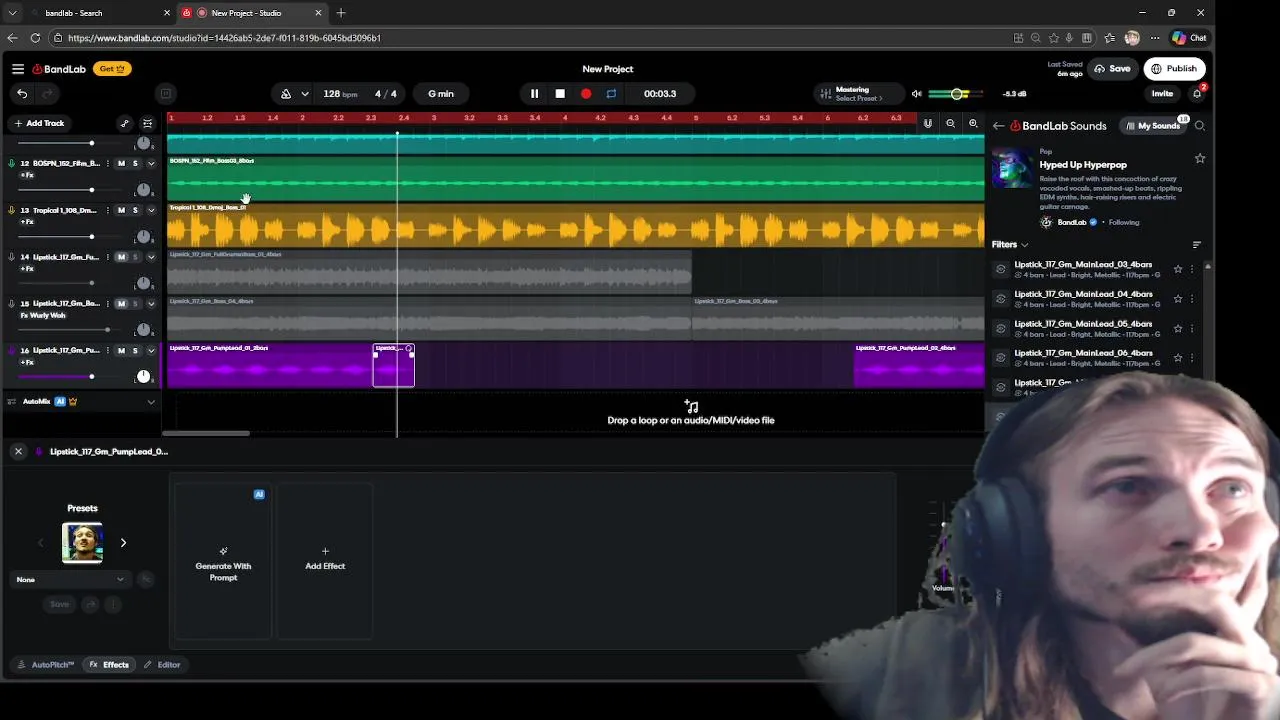
Task: Expand track 13 Tropical chevron
Action: (151, 210)
